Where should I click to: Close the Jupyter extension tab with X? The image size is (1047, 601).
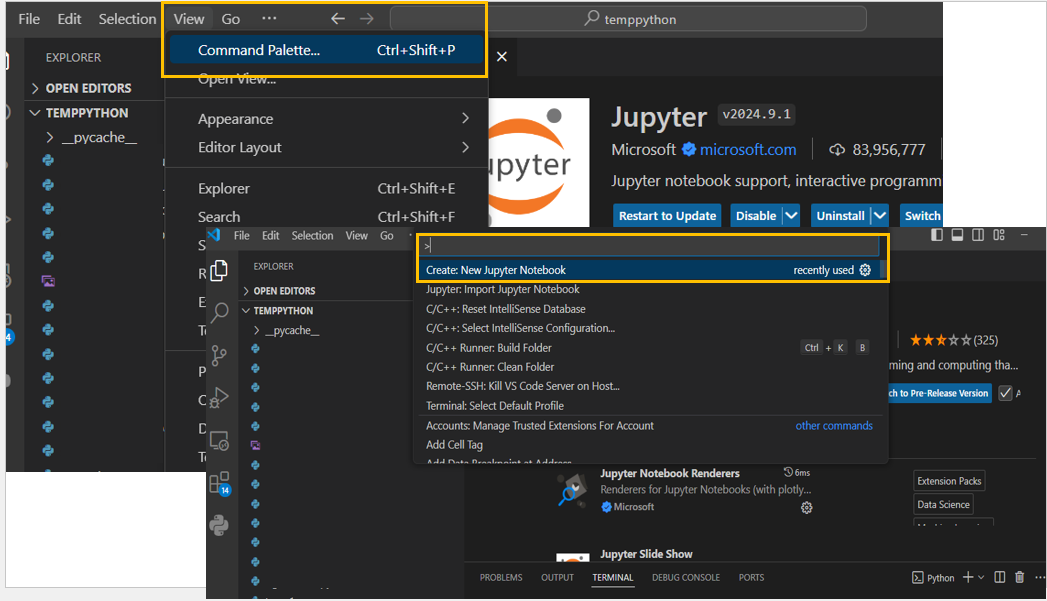[501, 57]
